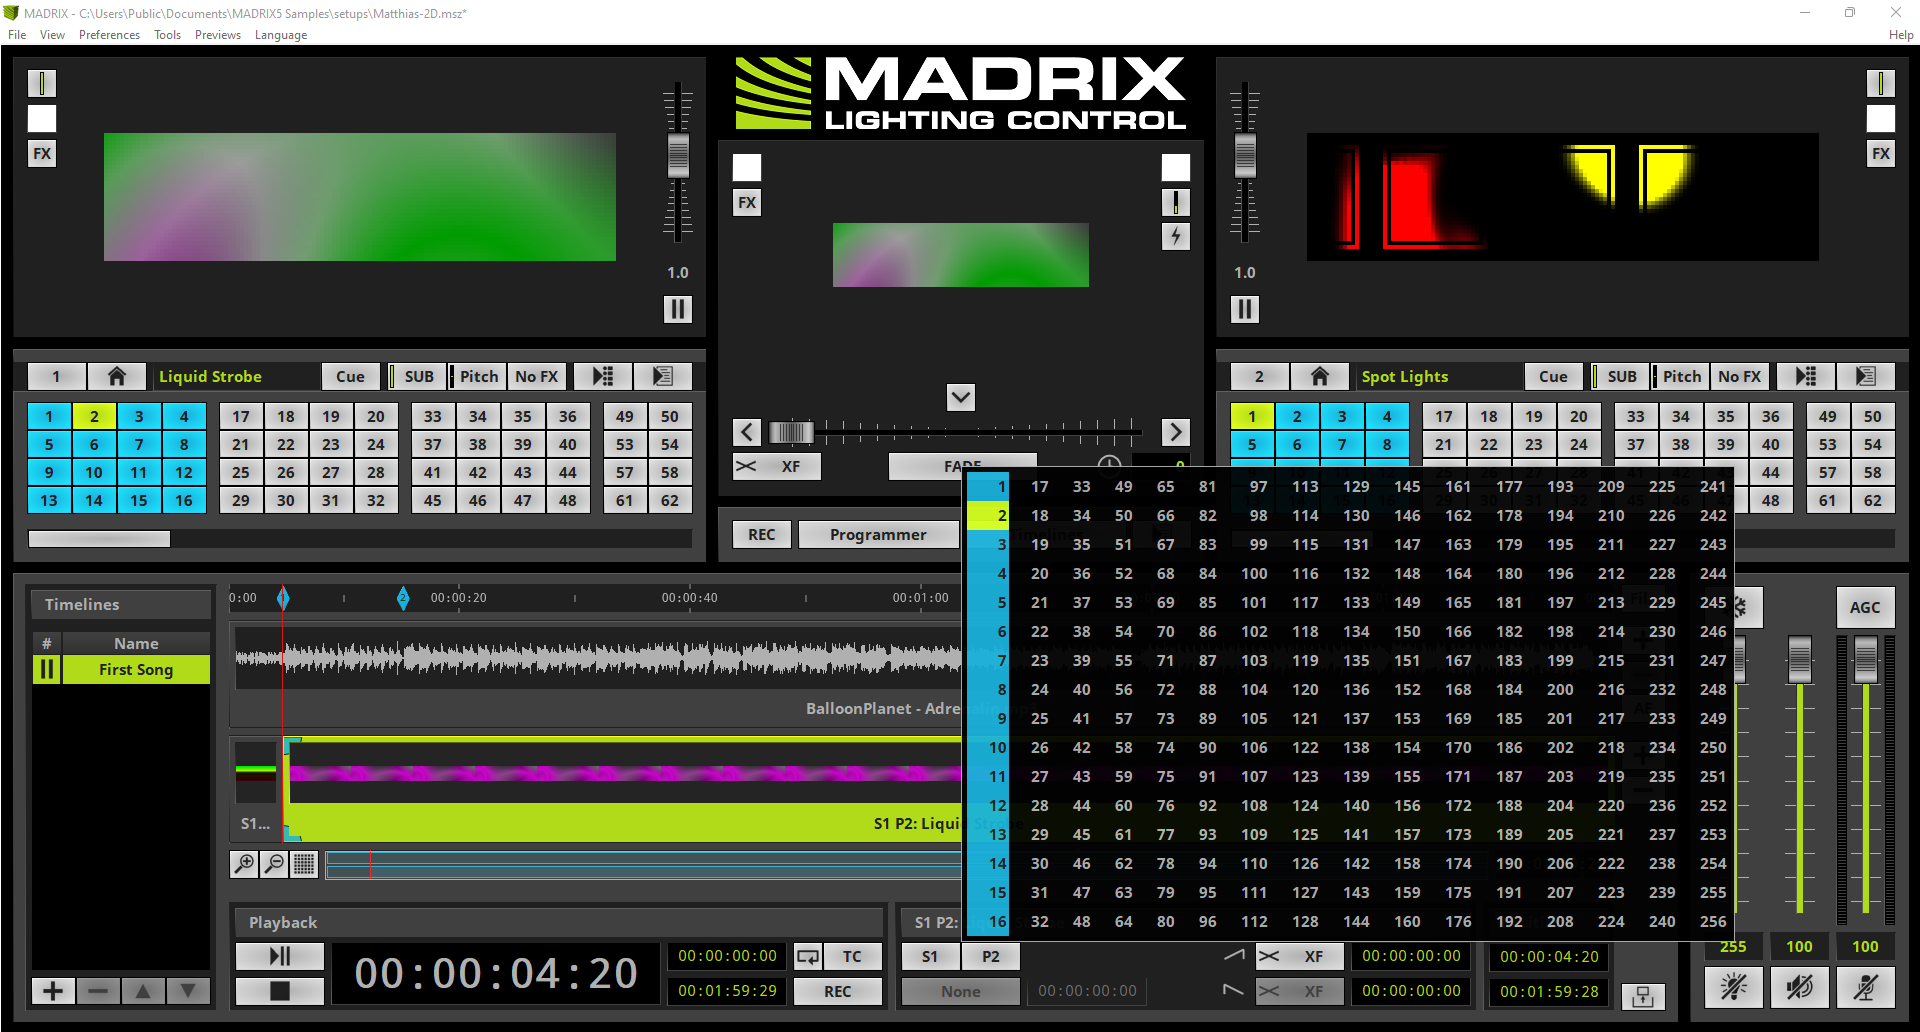Viewport: 1920px width, 1032px height.
Task: Click the left deck next-effect list icon
Action: coord(662,376)
